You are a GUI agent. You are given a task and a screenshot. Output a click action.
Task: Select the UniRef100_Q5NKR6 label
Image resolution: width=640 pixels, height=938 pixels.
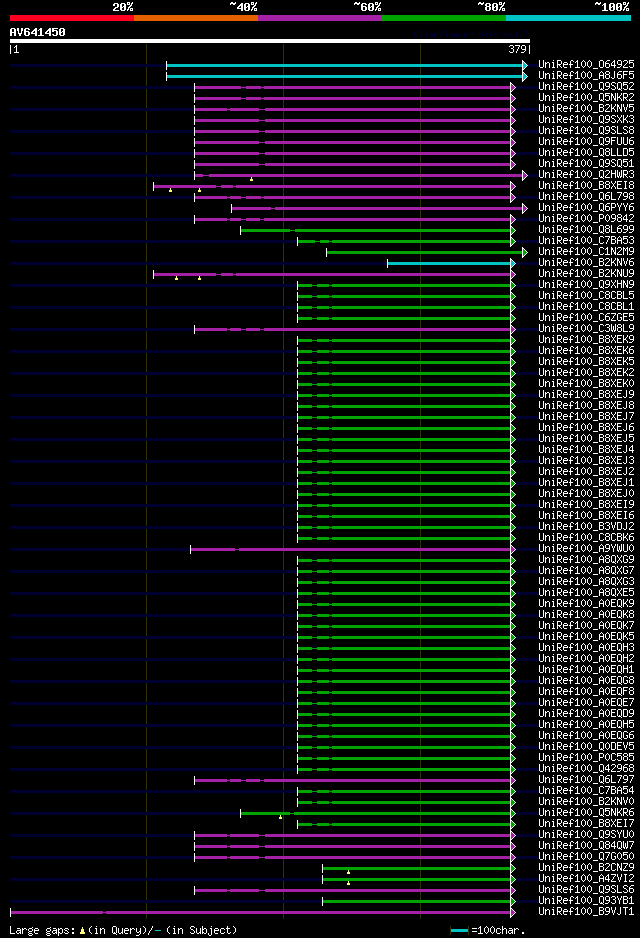pyautogui.click(x=586, y=812)
